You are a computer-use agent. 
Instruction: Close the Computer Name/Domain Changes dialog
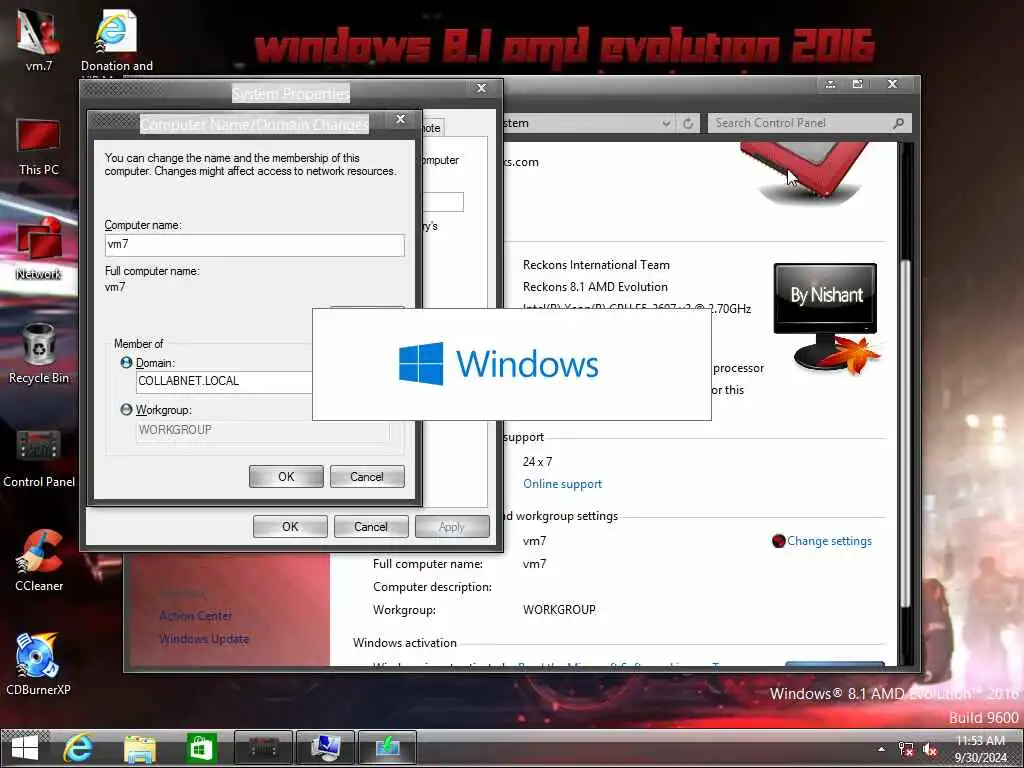coord(400,119)
